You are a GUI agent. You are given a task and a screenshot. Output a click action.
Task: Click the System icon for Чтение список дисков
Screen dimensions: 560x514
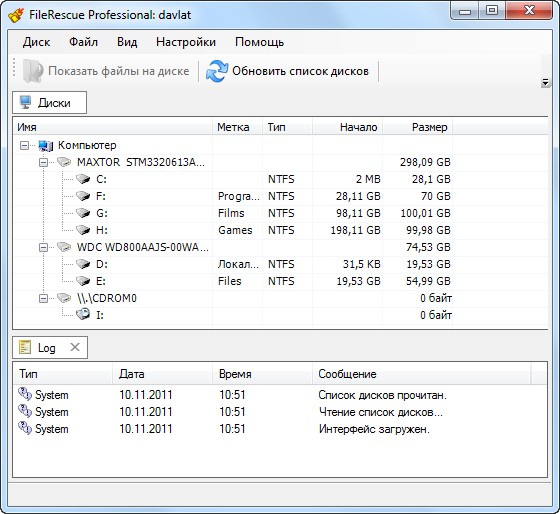25,411
